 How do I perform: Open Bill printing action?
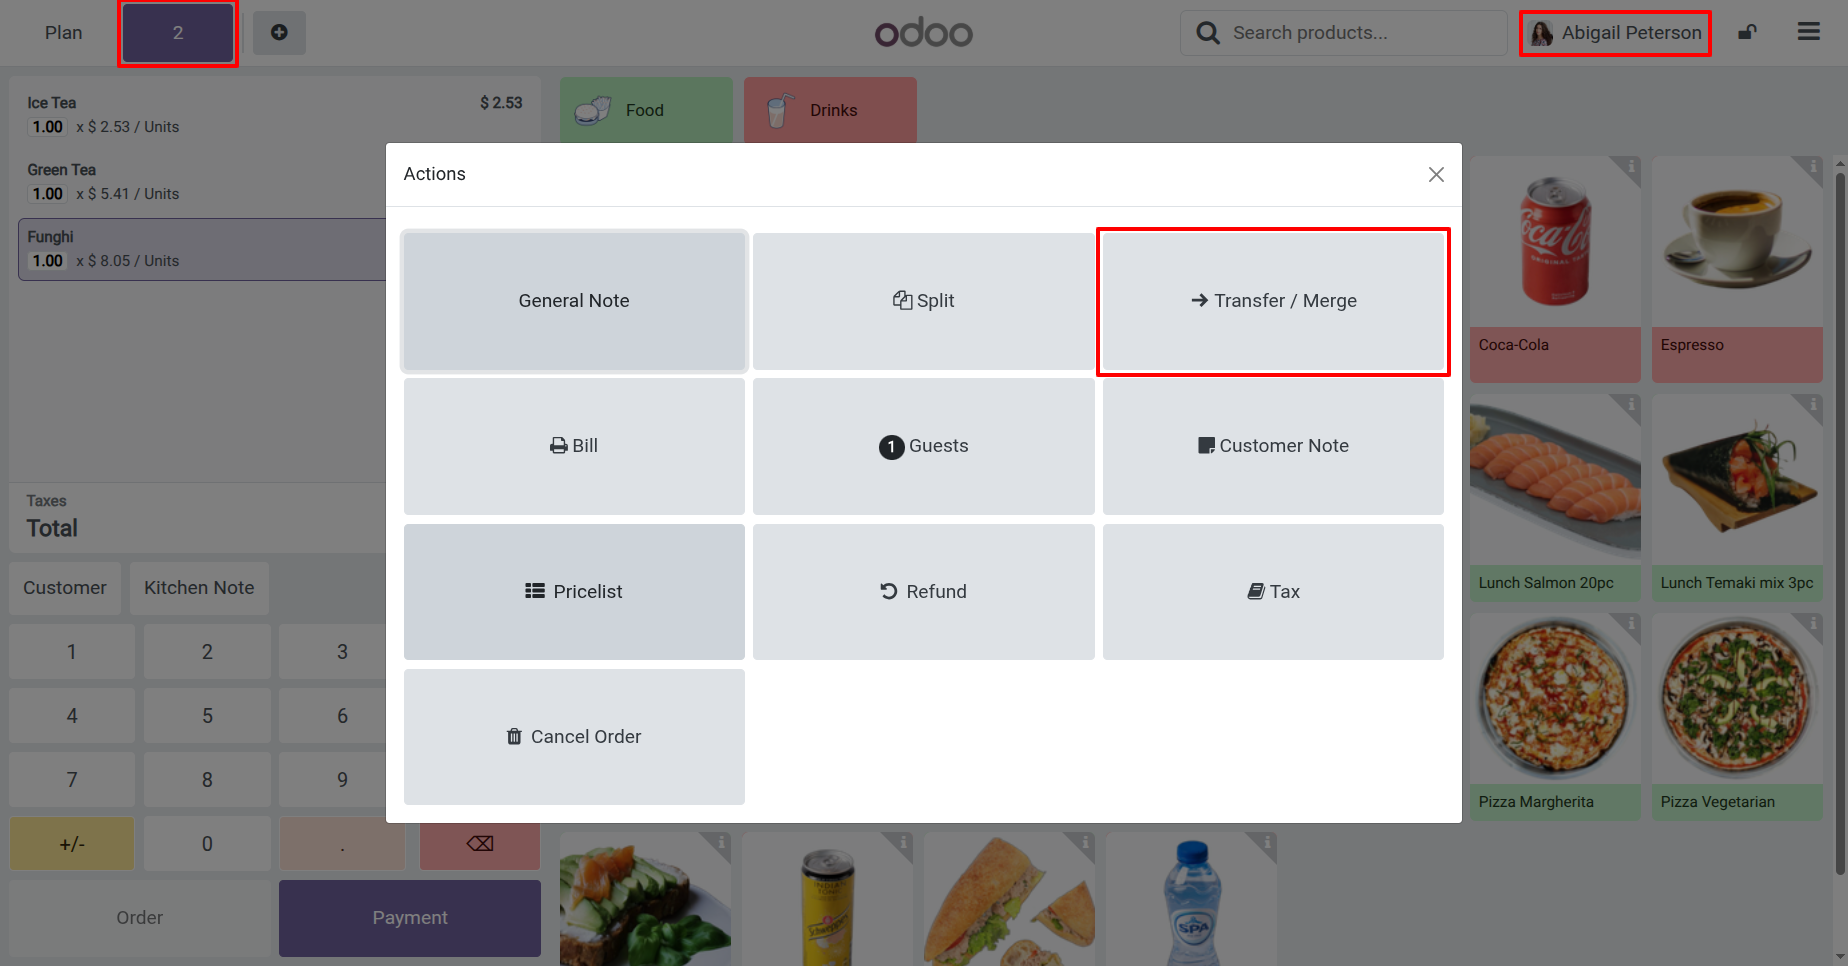point(574,446)
